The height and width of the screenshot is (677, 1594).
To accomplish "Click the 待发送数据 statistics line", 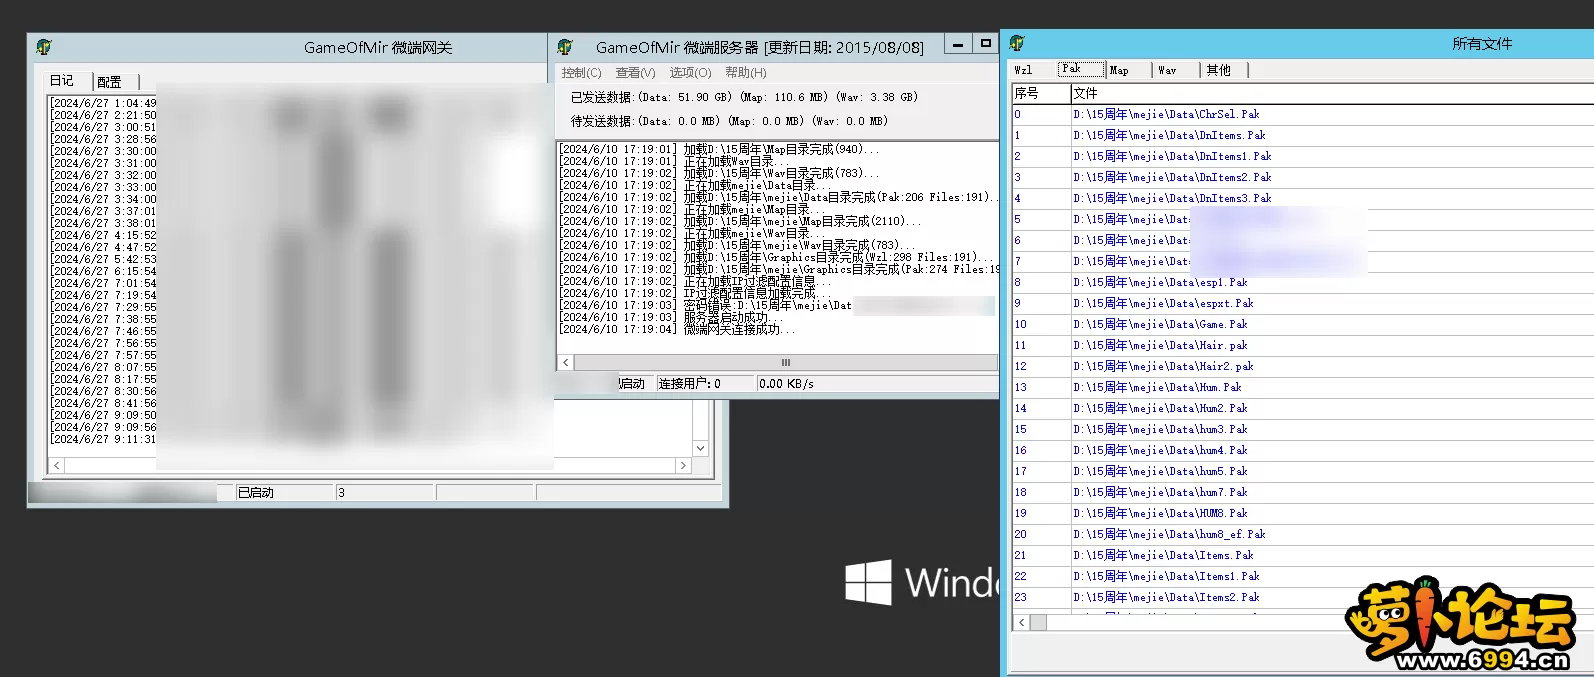I will [729, 121].
